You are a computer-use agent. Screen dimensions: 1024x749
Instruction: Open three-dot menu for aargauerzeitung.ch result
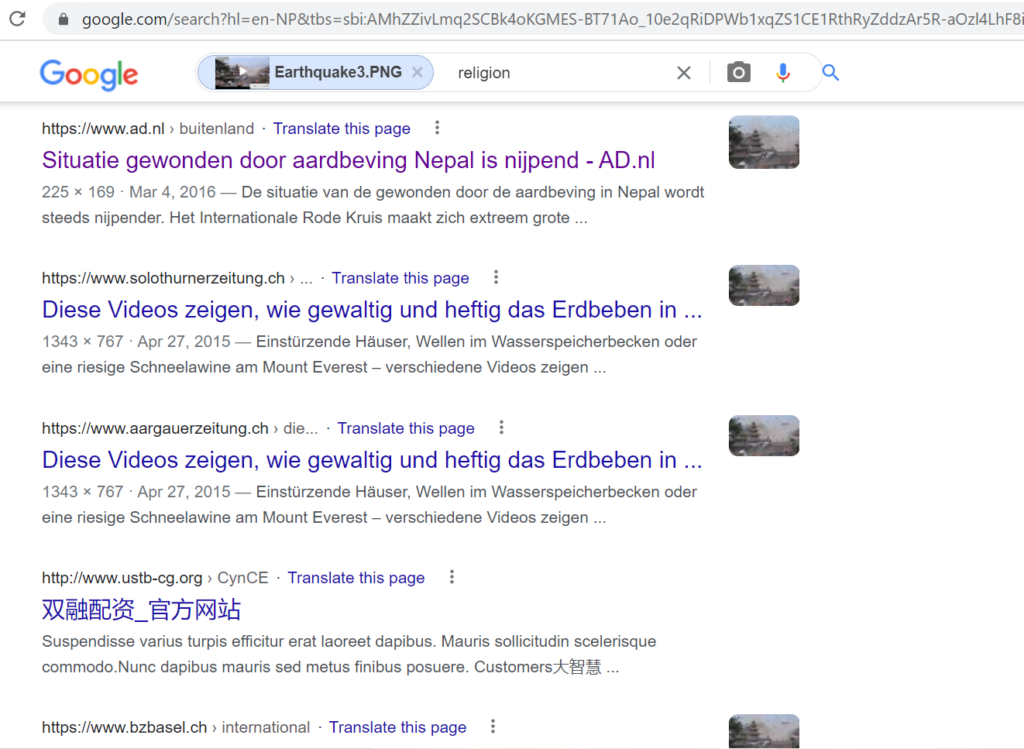pos(501,428)
